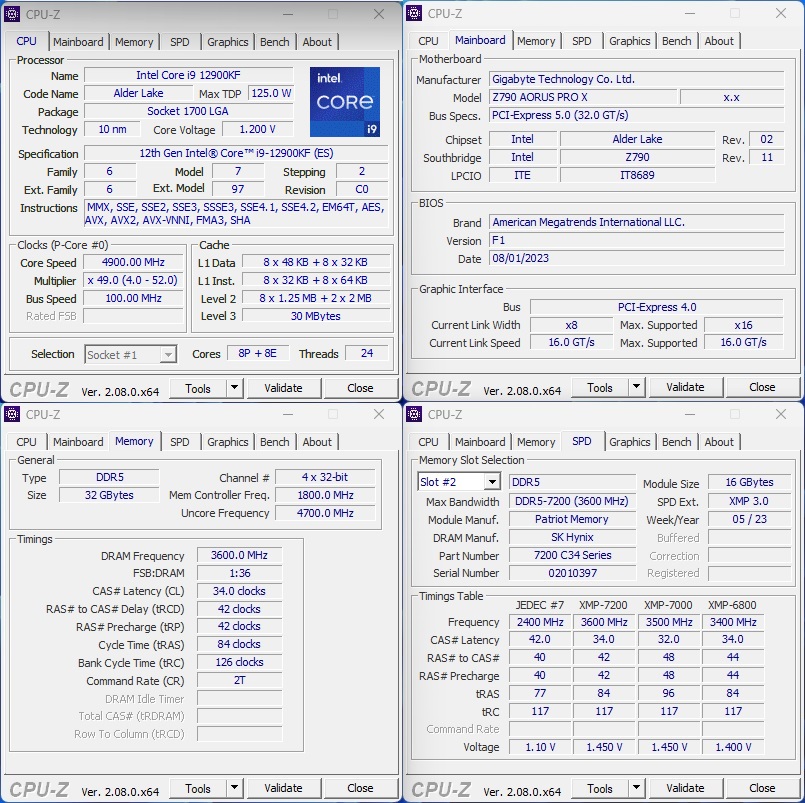Click the FSB:DRAM value '1:36'
The image size is (805, 803).
239,573
